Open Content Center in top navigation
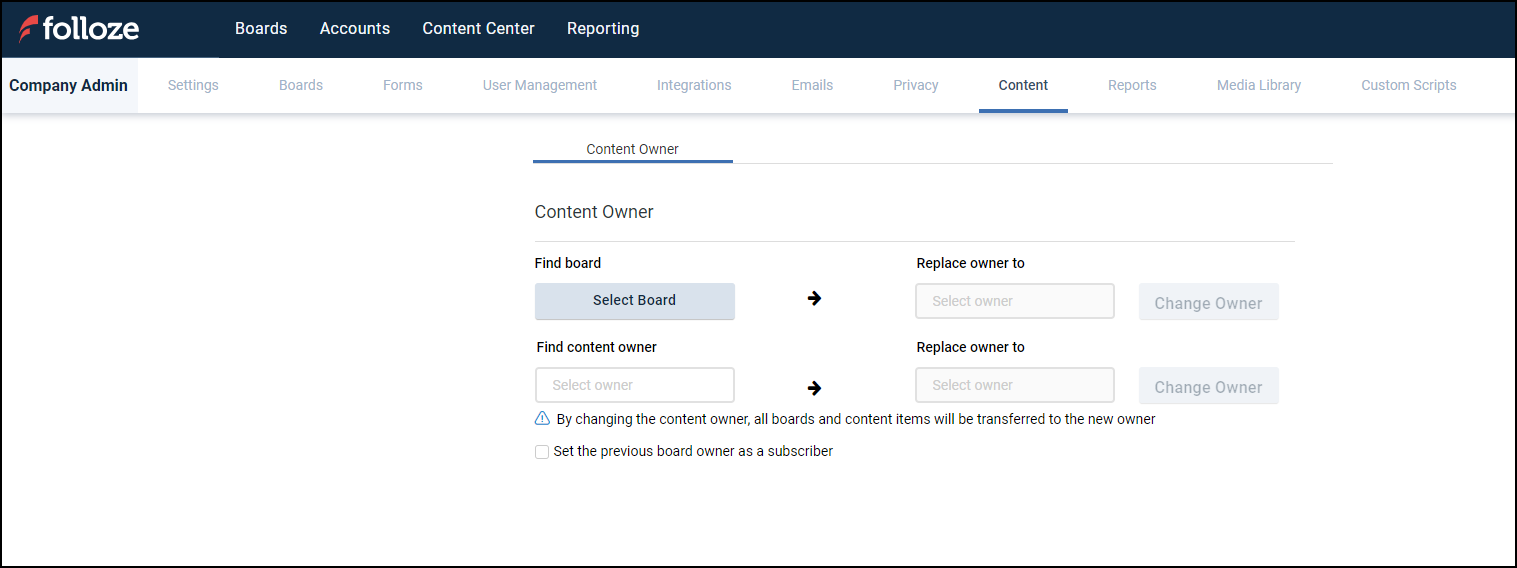Screen dimensions: 1517x568 pyautogui.click(x=478, y=29)
